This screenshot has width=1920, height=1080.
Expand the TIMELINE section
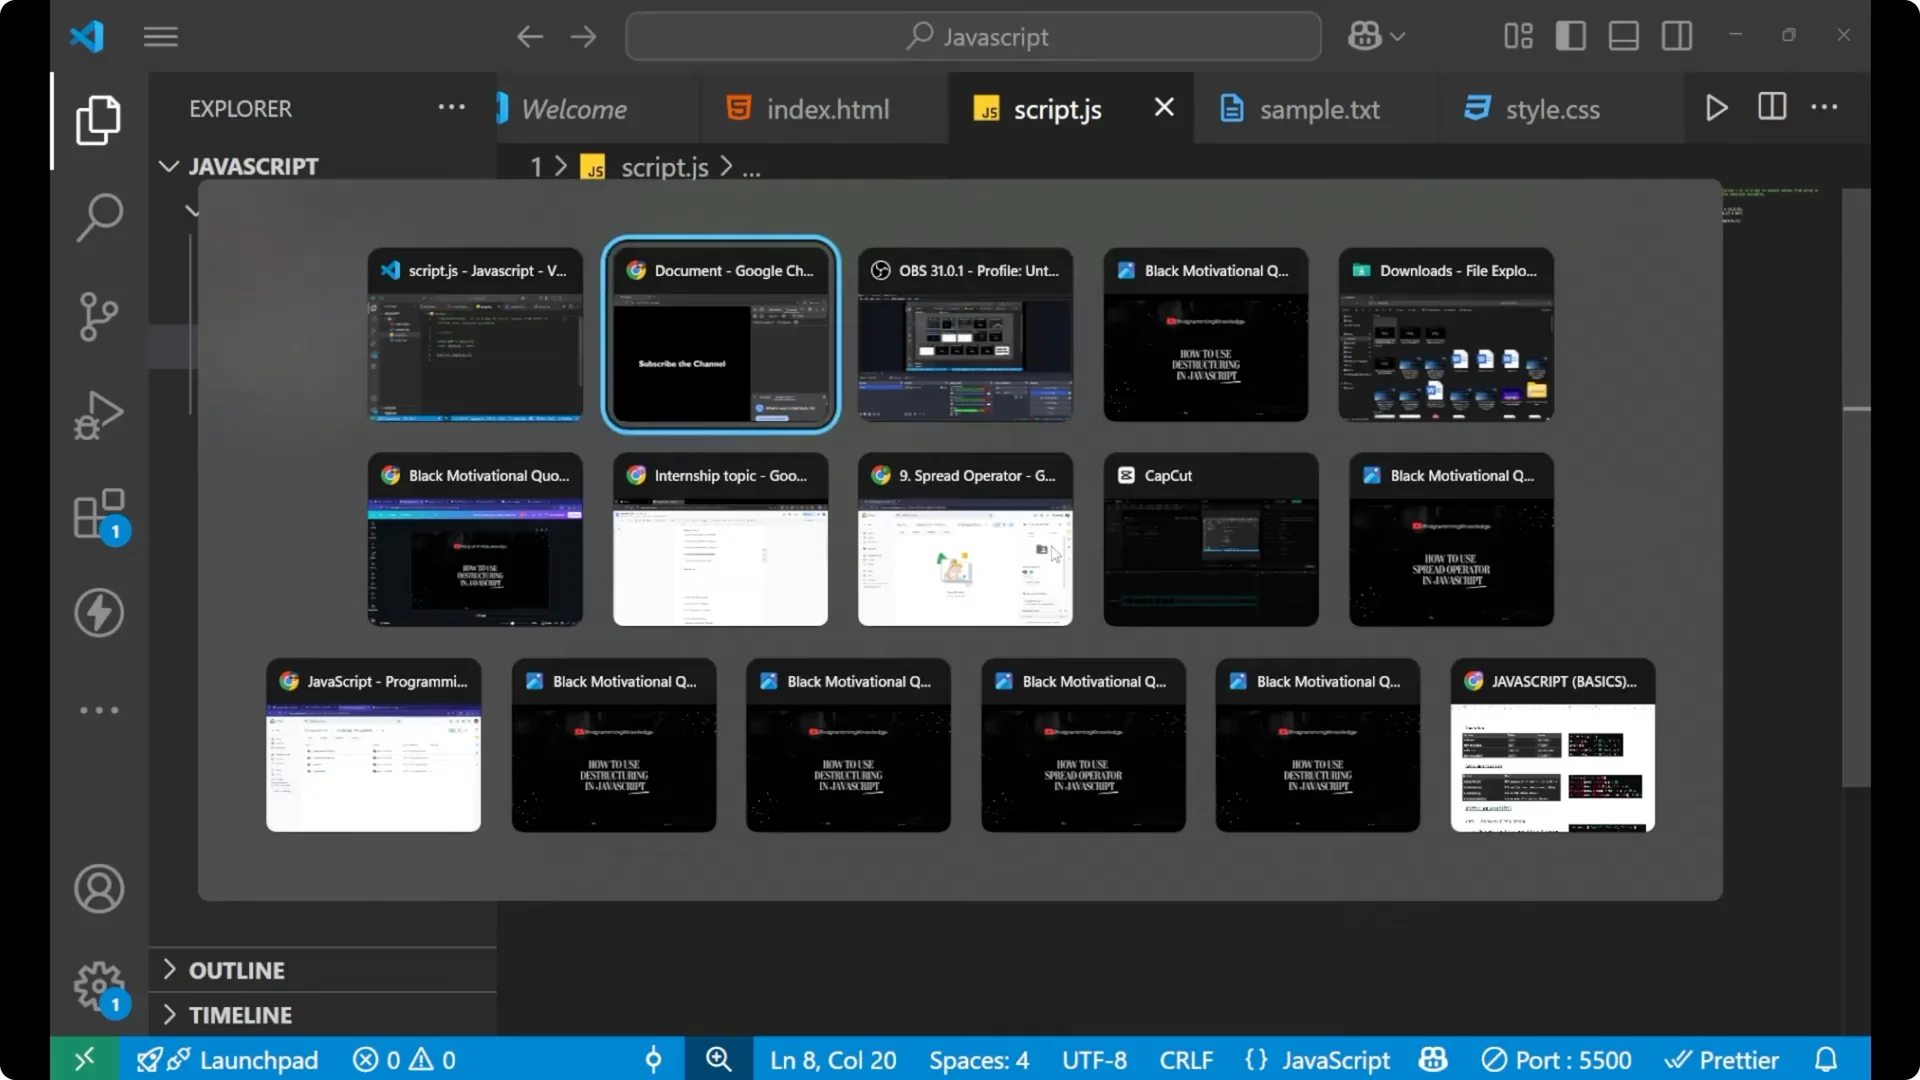tap(240, 1015)
